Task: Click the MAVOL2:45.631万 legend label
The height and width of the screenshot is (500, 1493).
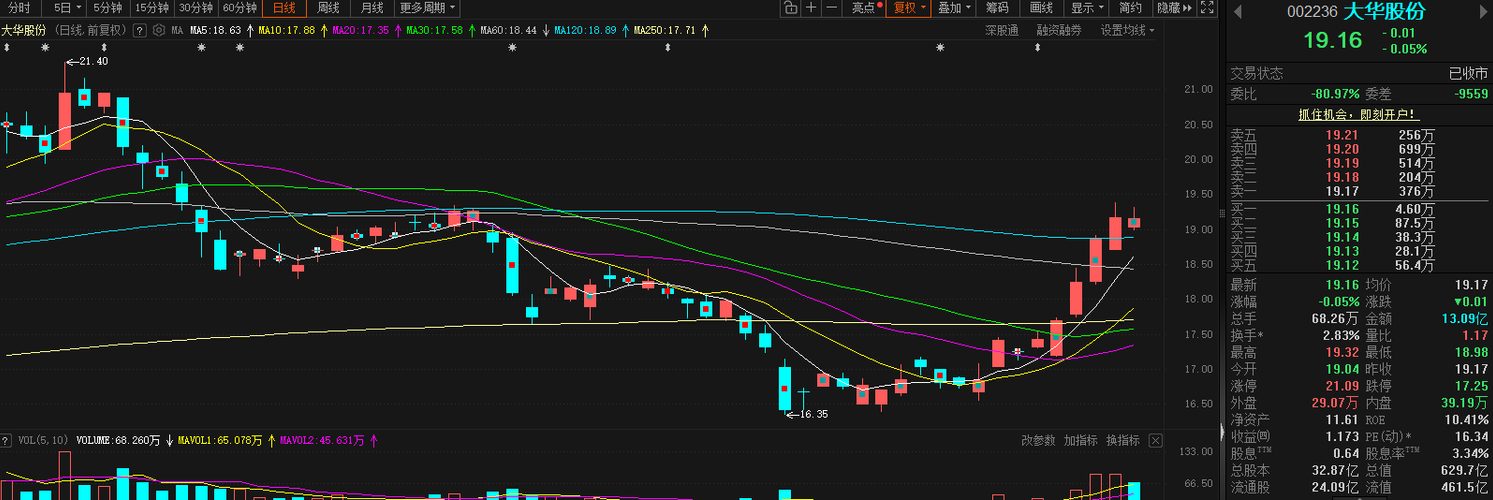Action: click(322, 440)
